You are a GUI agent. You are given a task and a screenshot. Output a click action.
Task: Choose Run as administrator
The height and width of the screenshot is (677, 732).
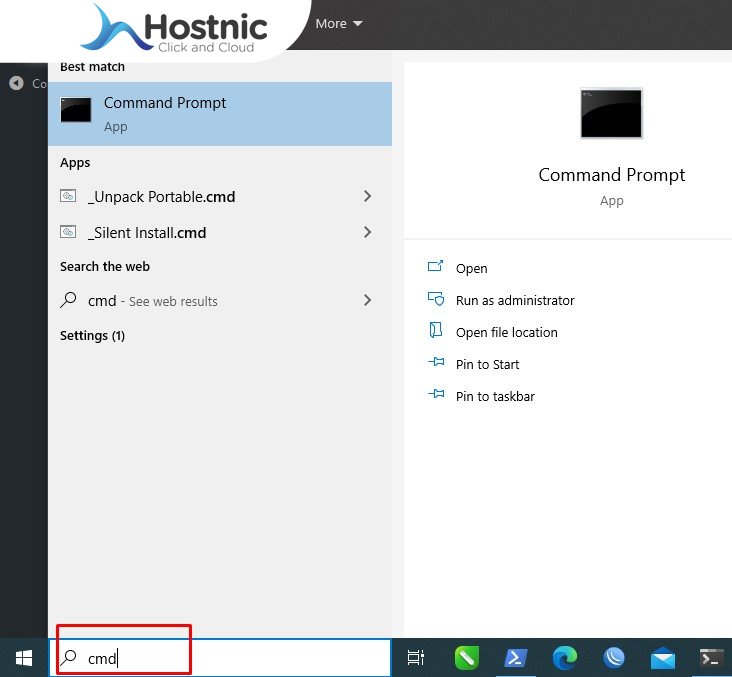(x=514, y=300)
